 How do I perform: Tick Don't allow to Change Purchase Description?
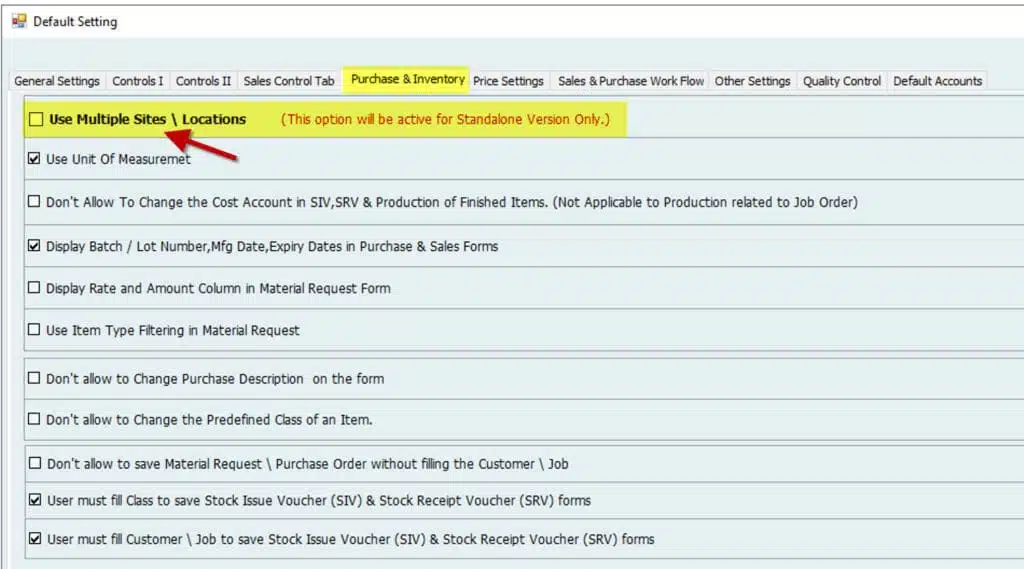(x=34, y=378)
